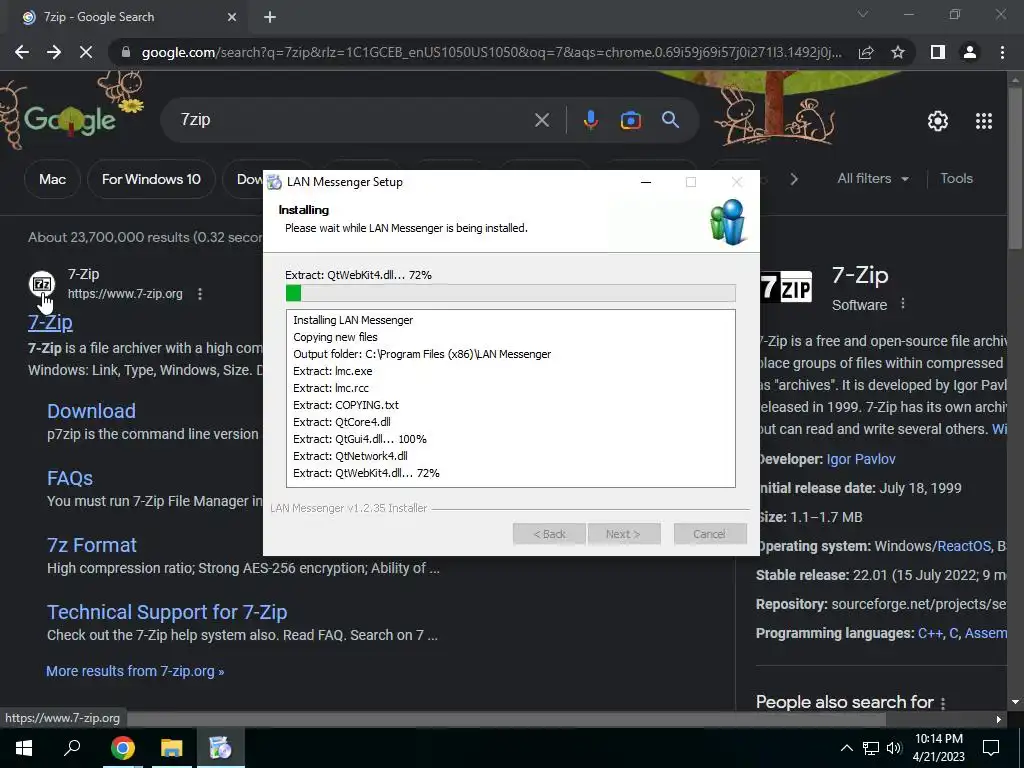This screenshot has height=768, width=1024.
Task: Open Chrome tab search dropdown
Action: coord(863,14)
